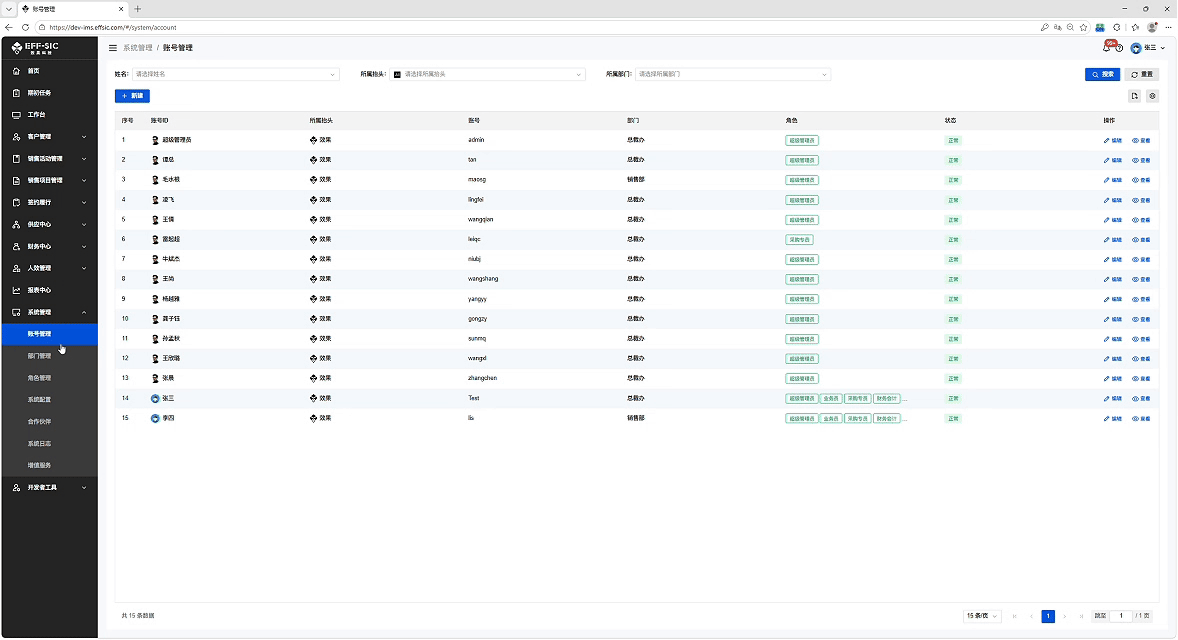The width and height of the screenshot is (1178, 640).
Task: Click the 系统管理 breadcrumb link
Action: 137,48
